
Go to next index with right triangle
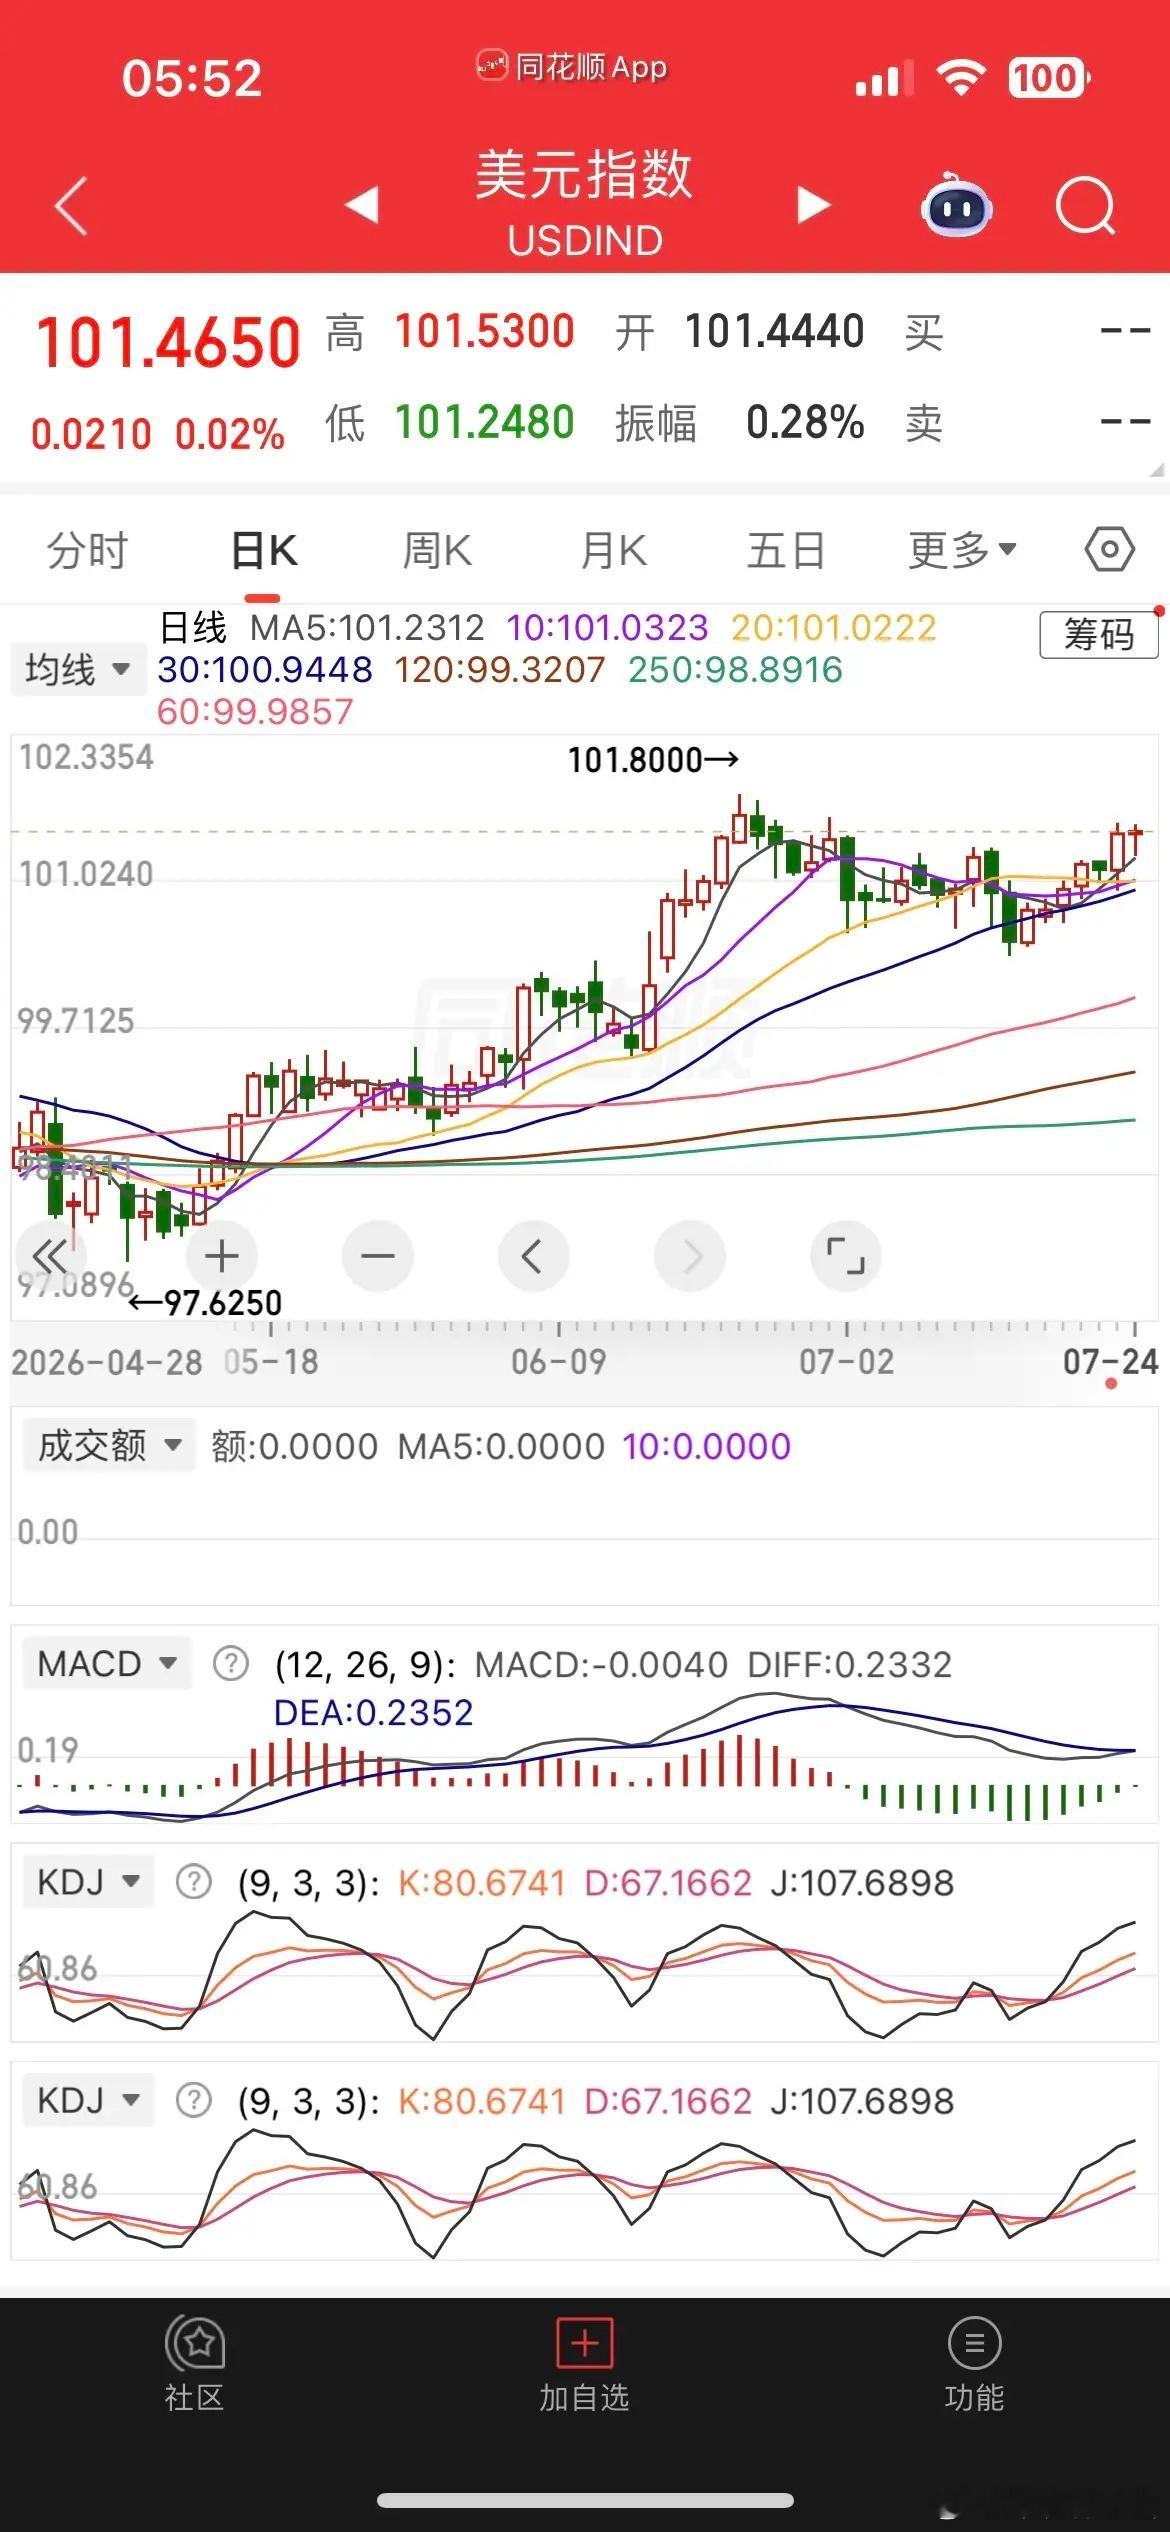pyautogui.click(x=814, y=205)
